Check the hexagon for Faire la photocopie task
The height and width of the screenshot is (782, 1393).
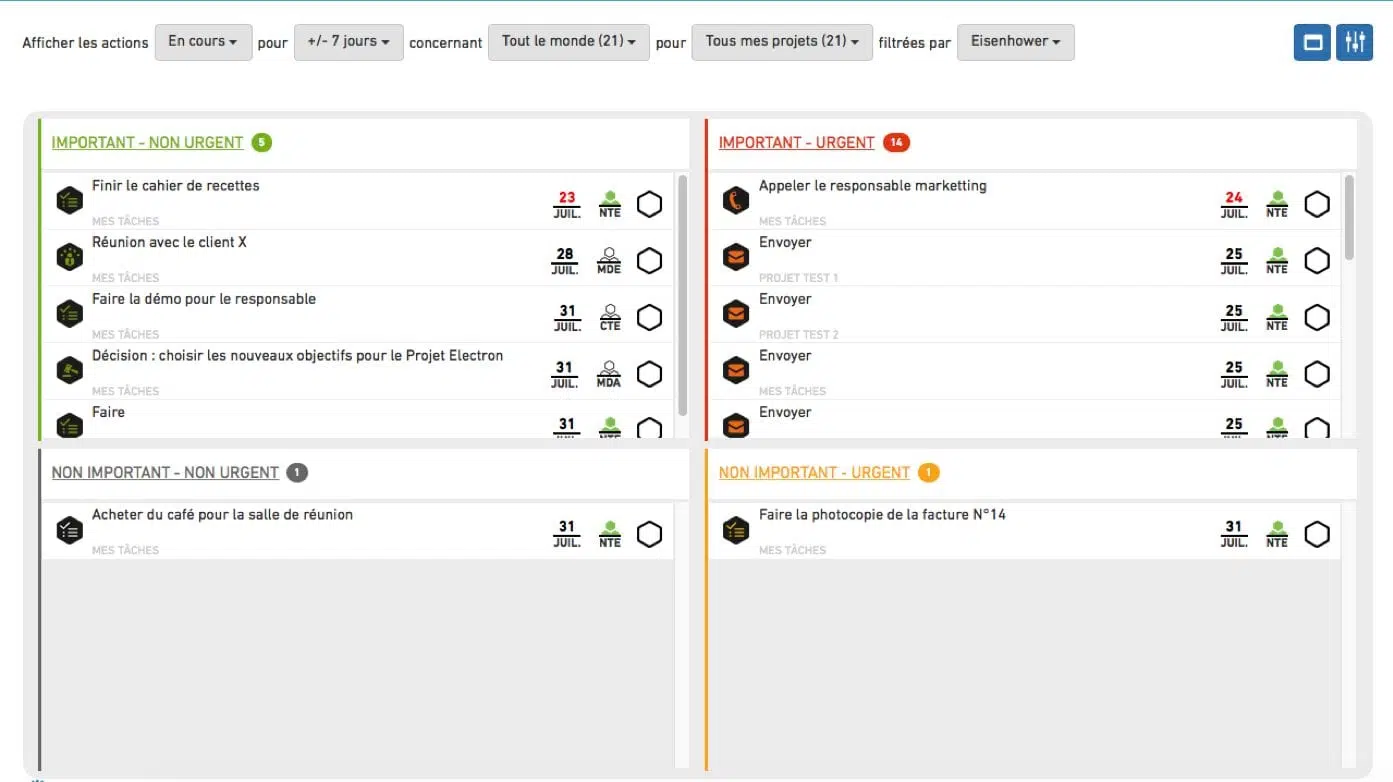click(x=1317, y=534)
